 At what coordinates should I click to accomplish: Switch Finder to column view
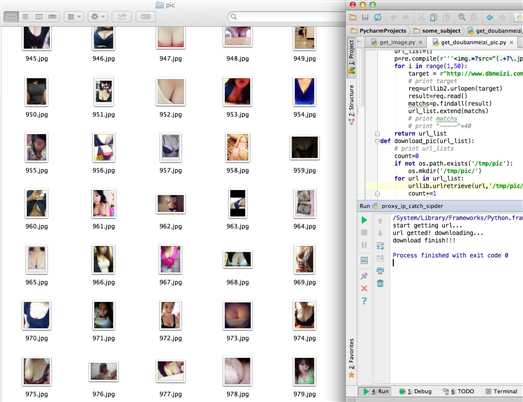39,16
